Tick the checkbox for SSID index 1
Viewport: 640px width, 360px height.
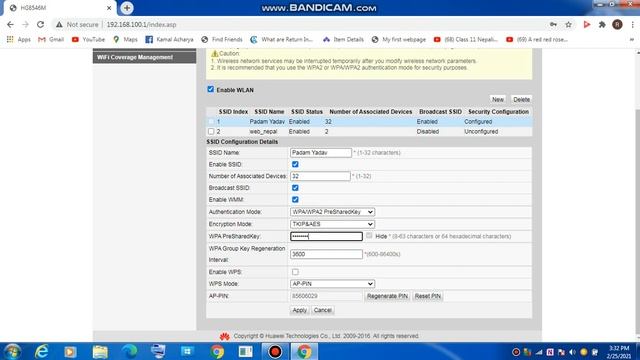click(x=211, y=121)
